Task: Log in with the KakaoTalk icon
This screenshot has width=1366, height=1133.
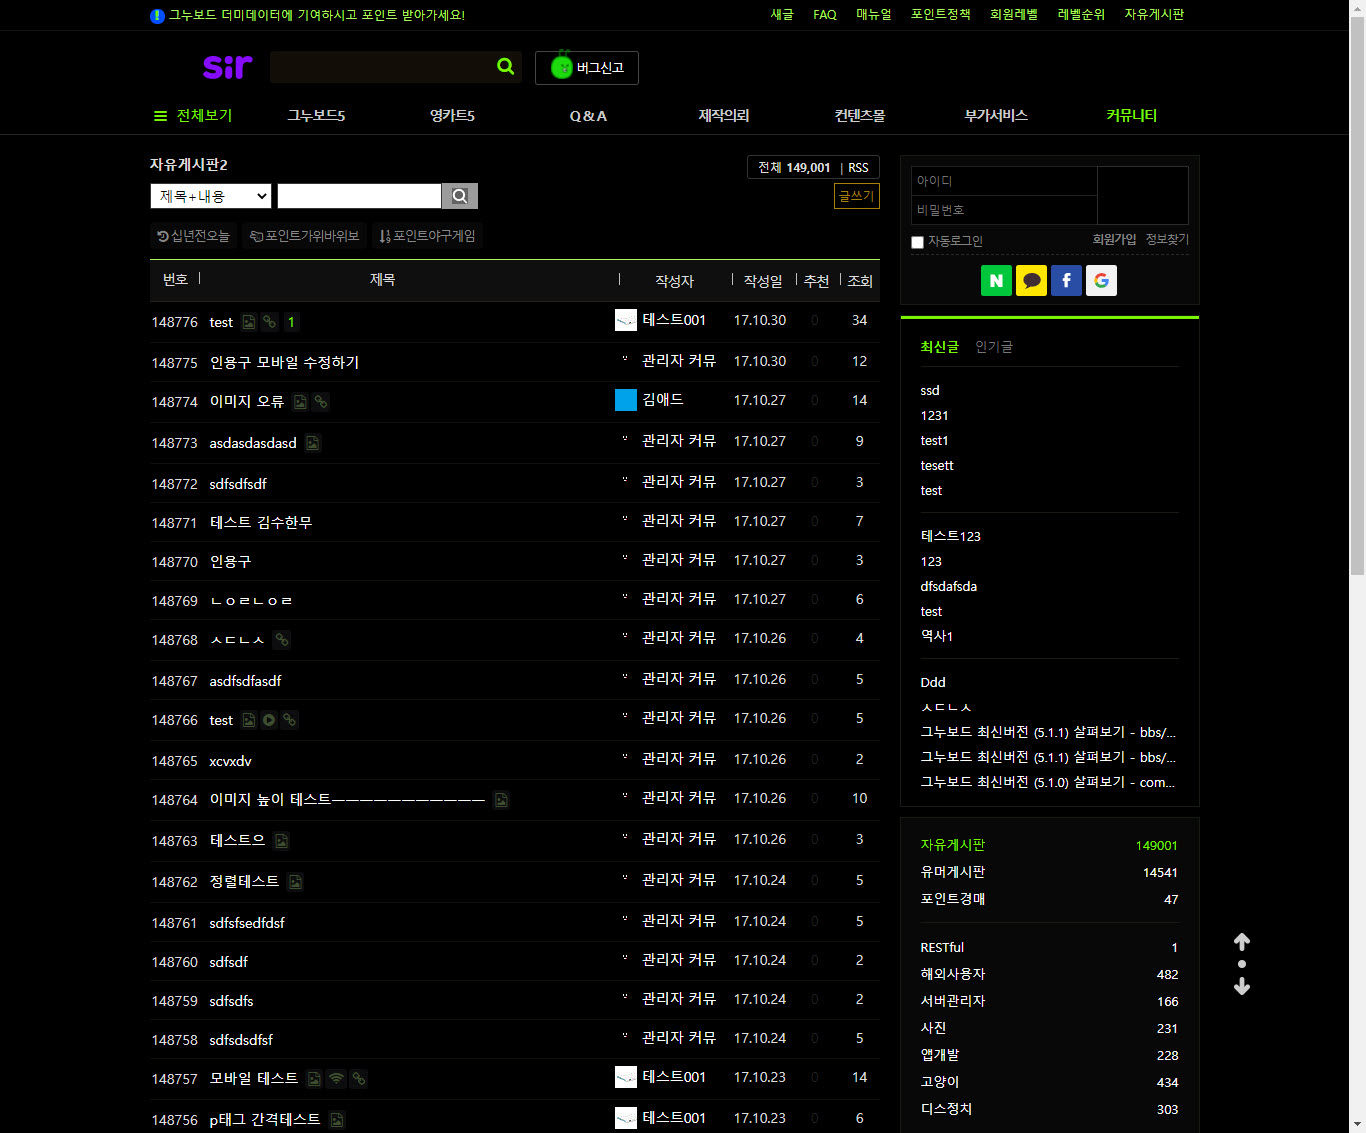Action: click(1031, 281)
